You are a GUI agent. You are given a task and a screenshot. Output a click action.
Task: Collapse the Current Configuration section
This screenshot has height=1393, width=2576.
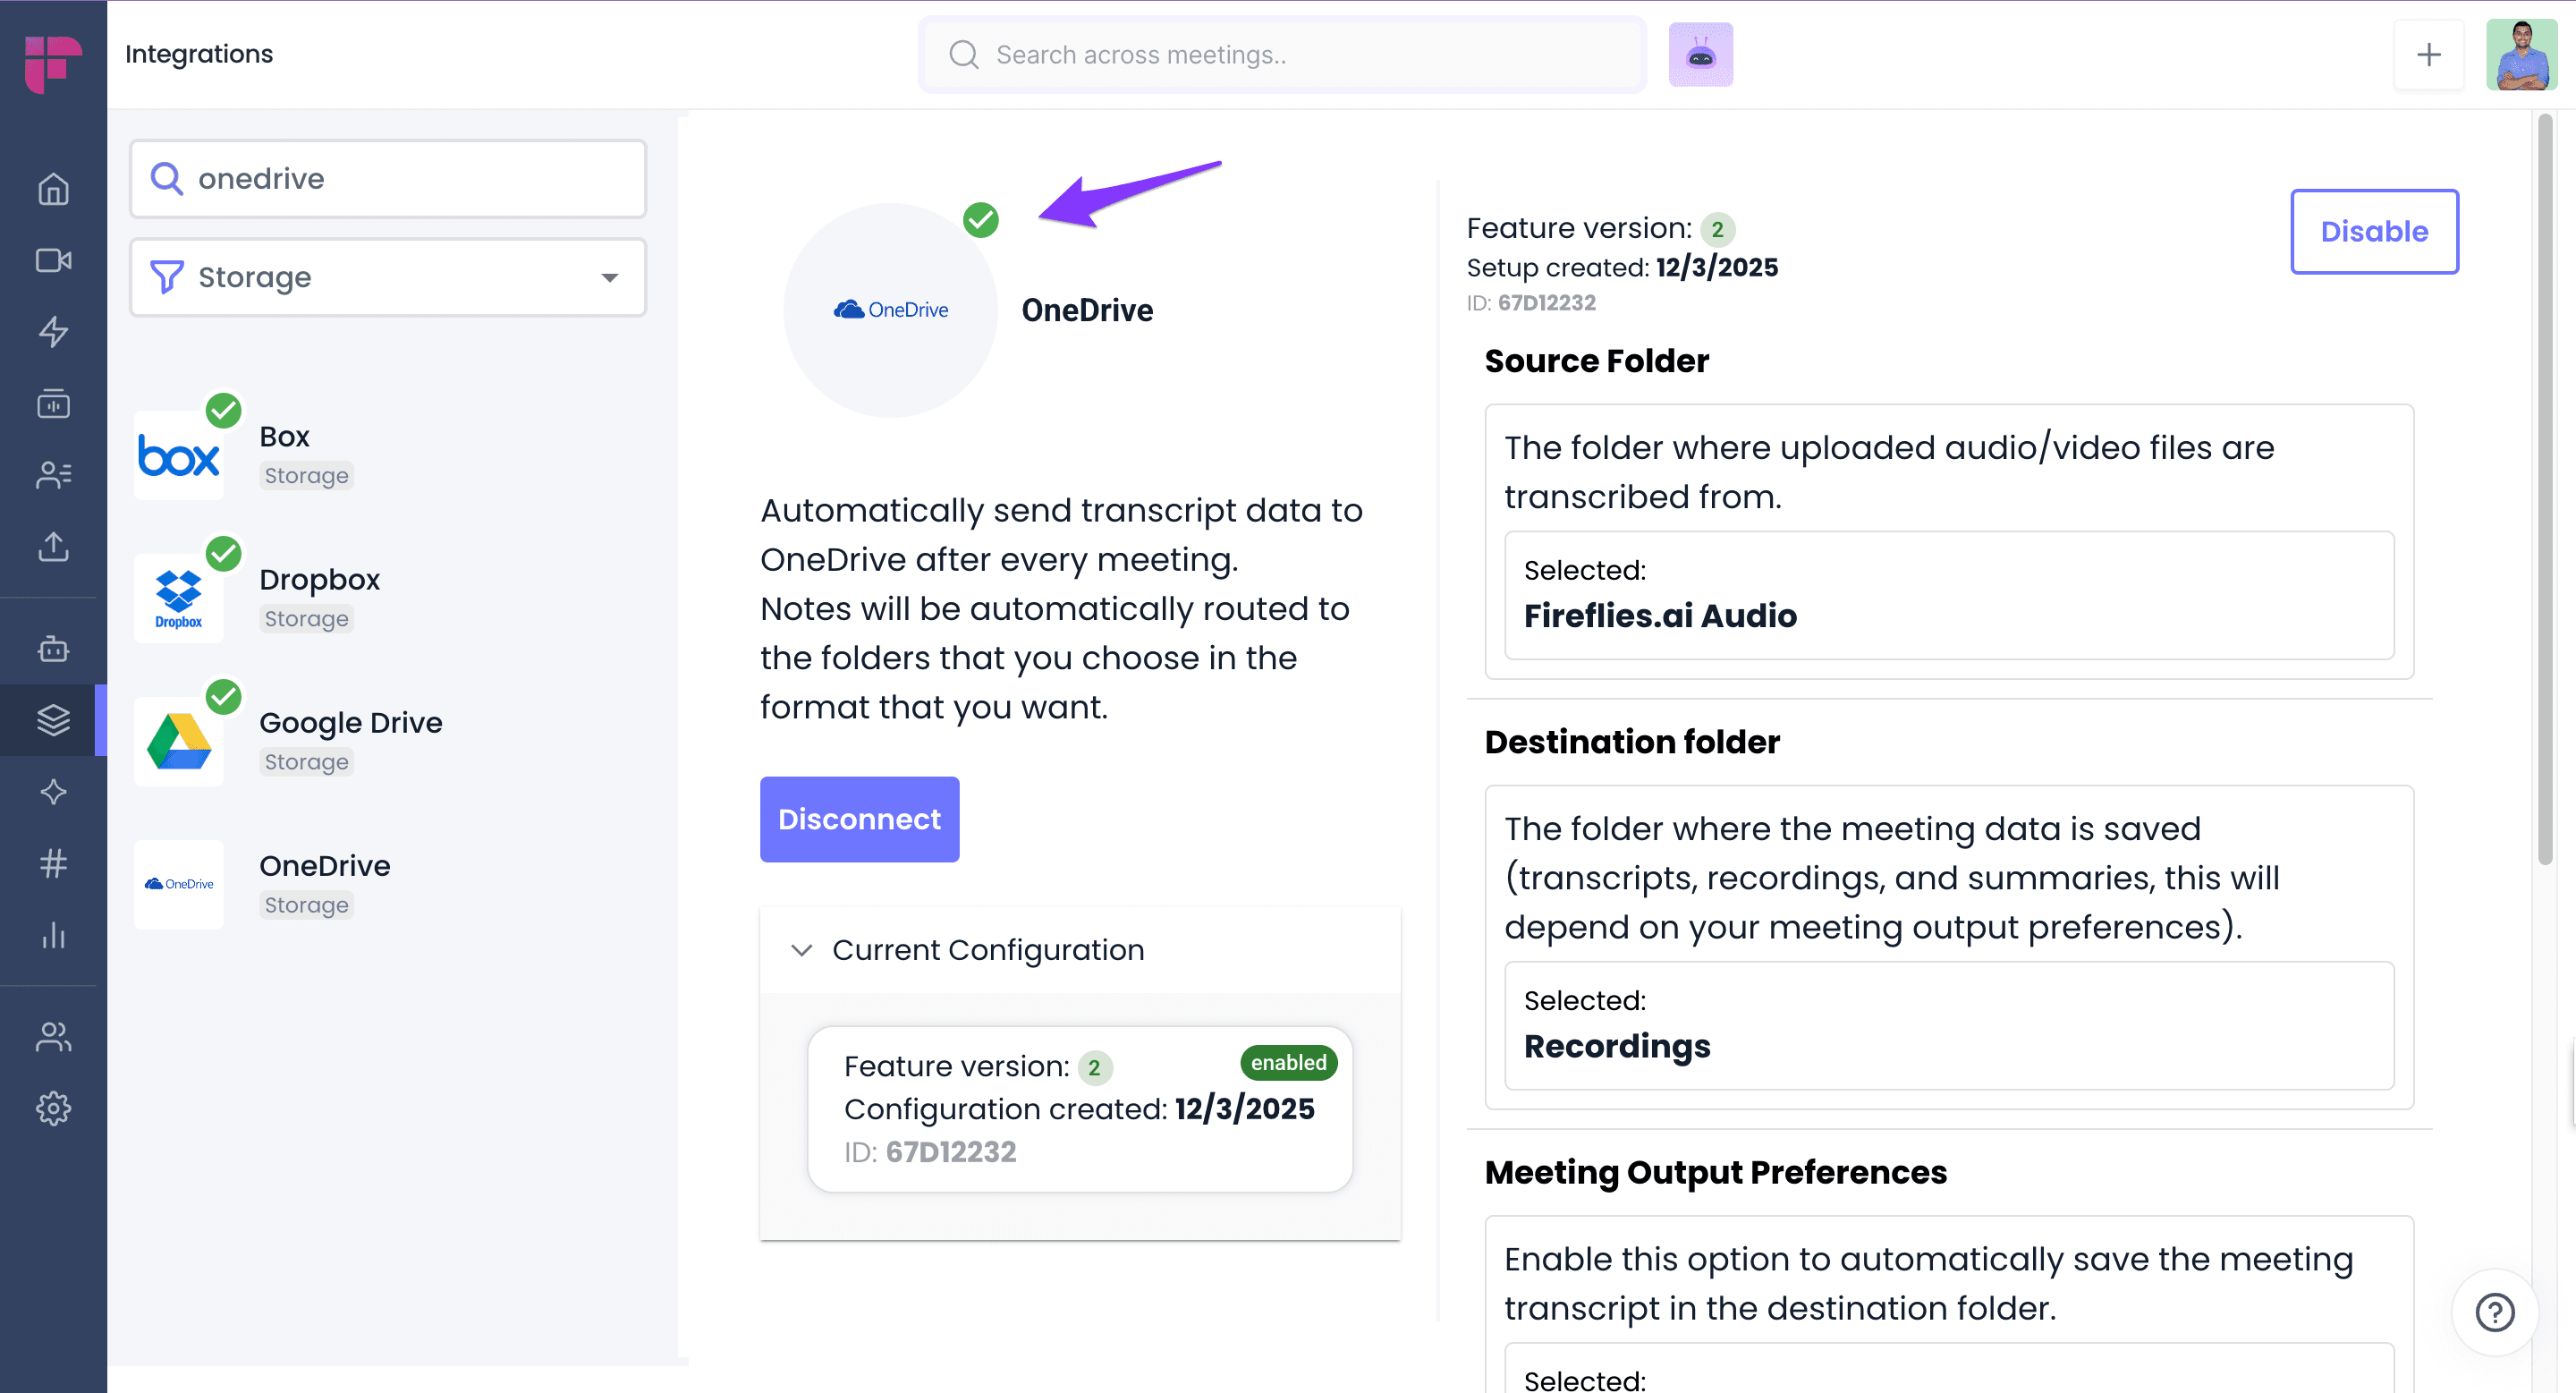(801, 950)
